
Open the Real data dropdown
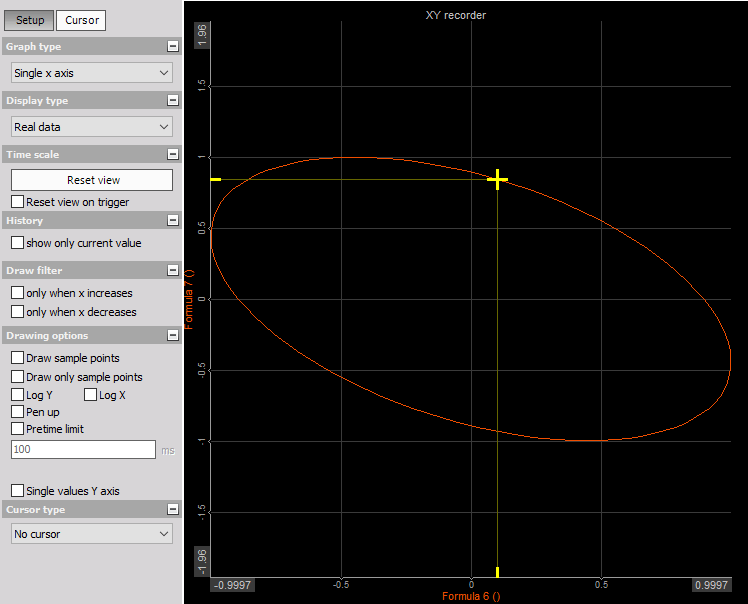[92, 127]
